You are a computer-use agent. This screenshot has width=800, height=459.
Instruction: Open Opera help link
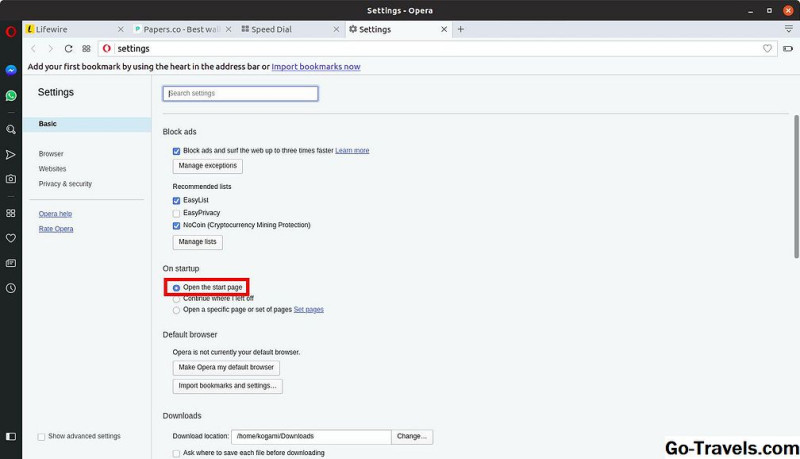pyautogui.click(x=55, y=214)
